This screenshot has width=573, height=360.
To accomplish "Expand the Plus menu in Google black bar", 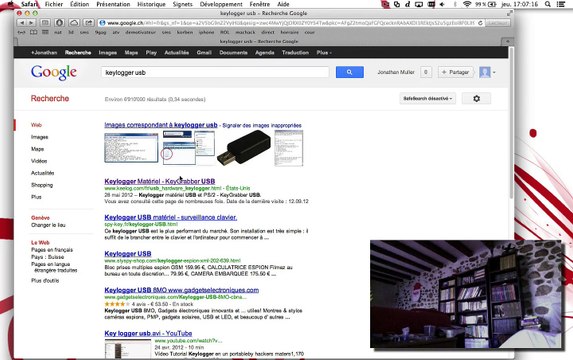I will 324,53.
